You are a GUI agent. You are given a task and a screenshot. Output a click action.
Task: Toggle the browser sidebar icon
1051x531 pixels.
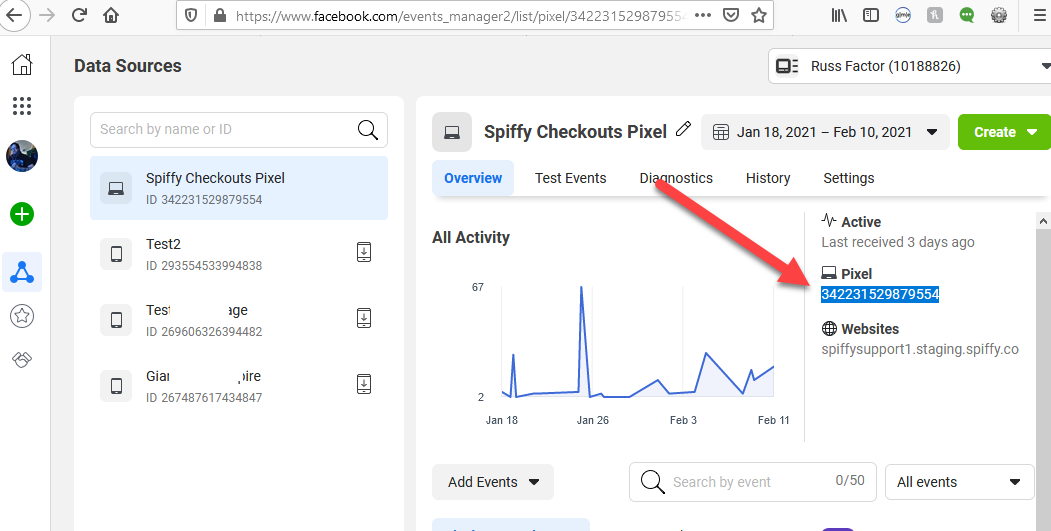(x=871, y=15)
